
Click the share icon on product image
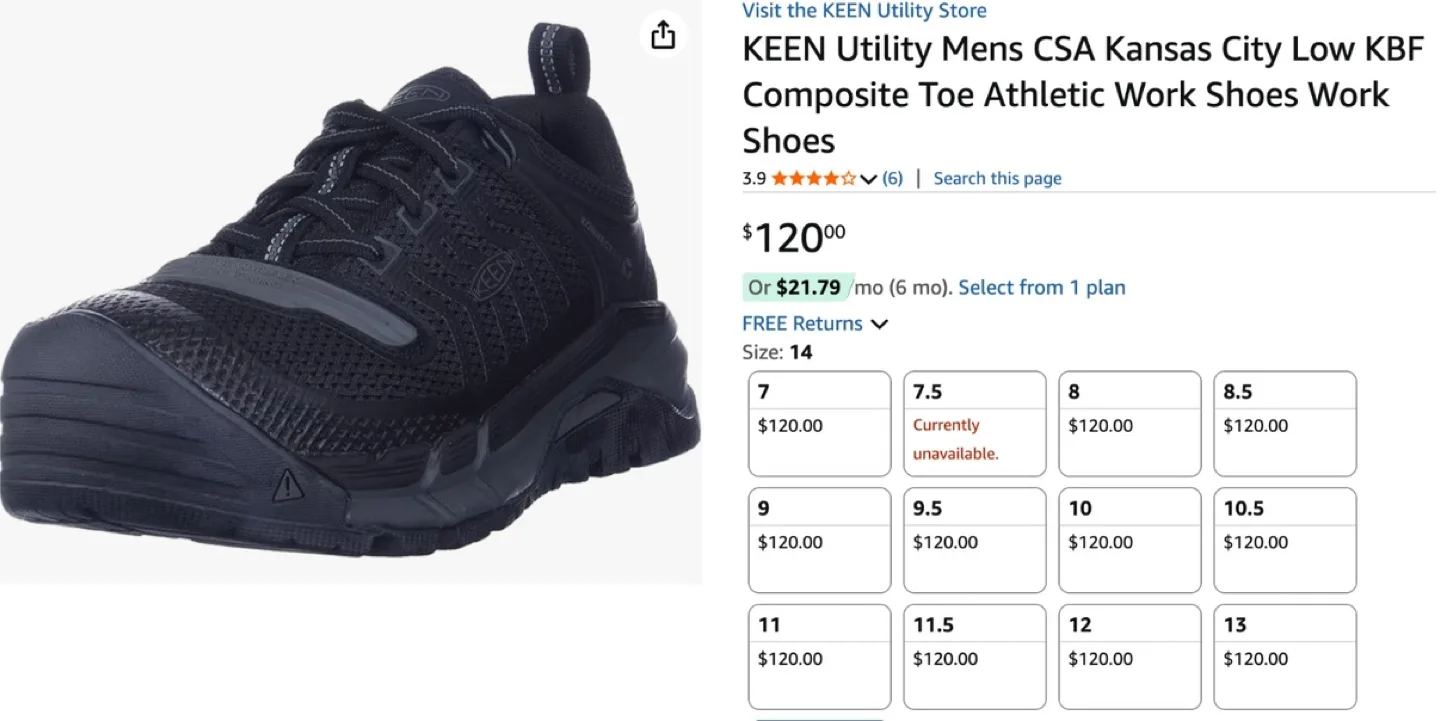[663, 36]
